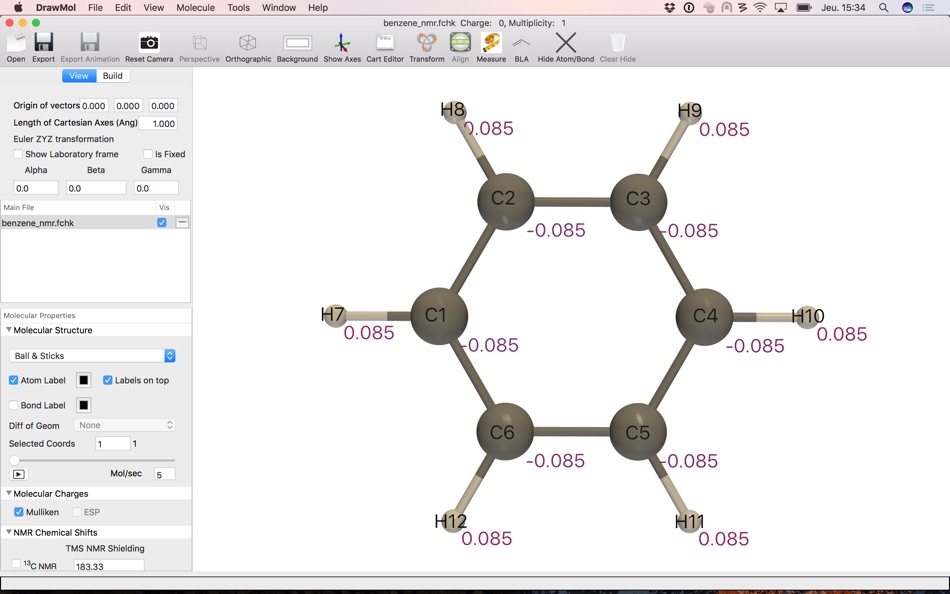
Task: Enable the 13C NMR checkbox
Action: click(16, 564)
